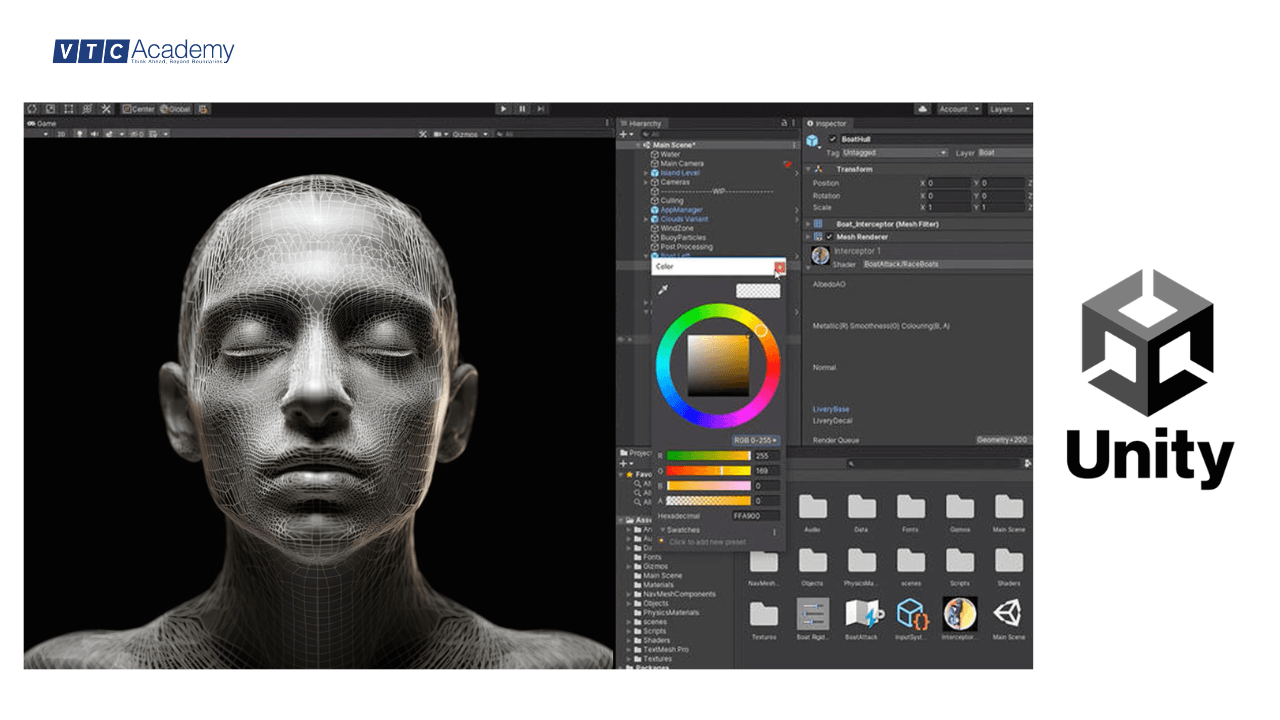Viewport: 1280px width, 720px height.
Task: Click the Gizmos toggle in the Game view toolbar
Action: [466, 133]
